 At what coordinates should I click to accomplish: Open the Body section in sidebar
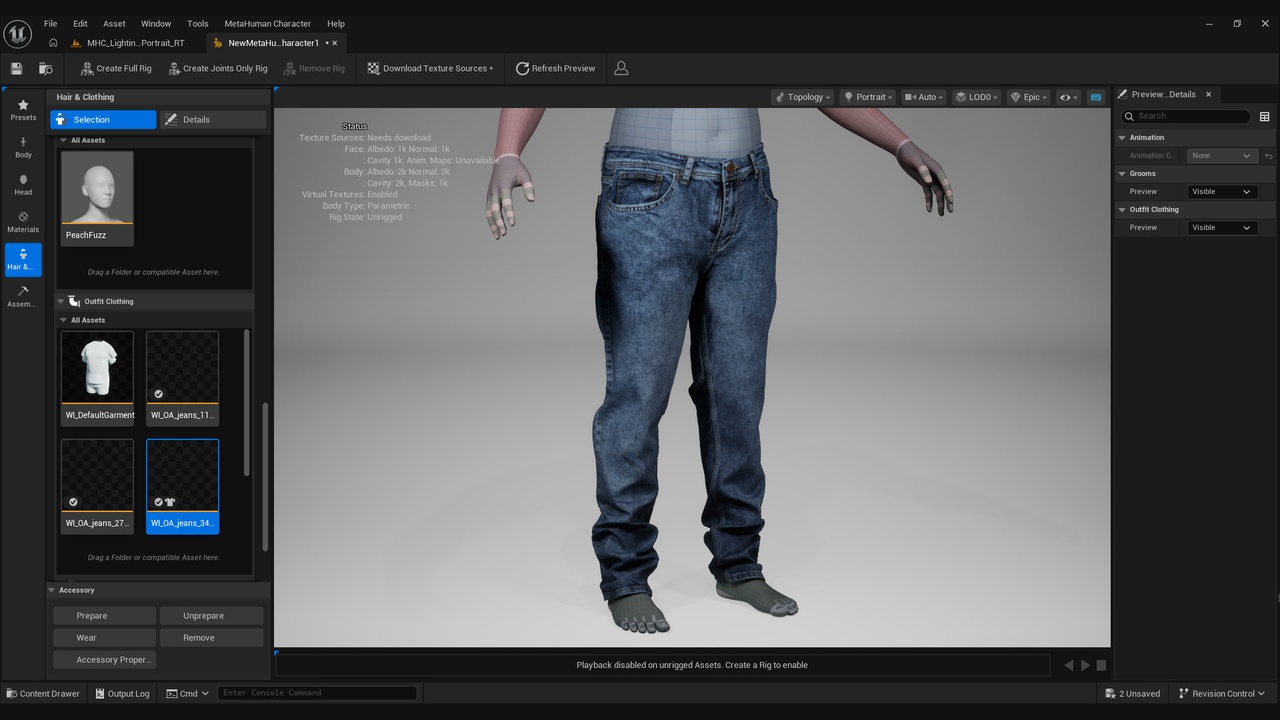coord(23,148)
